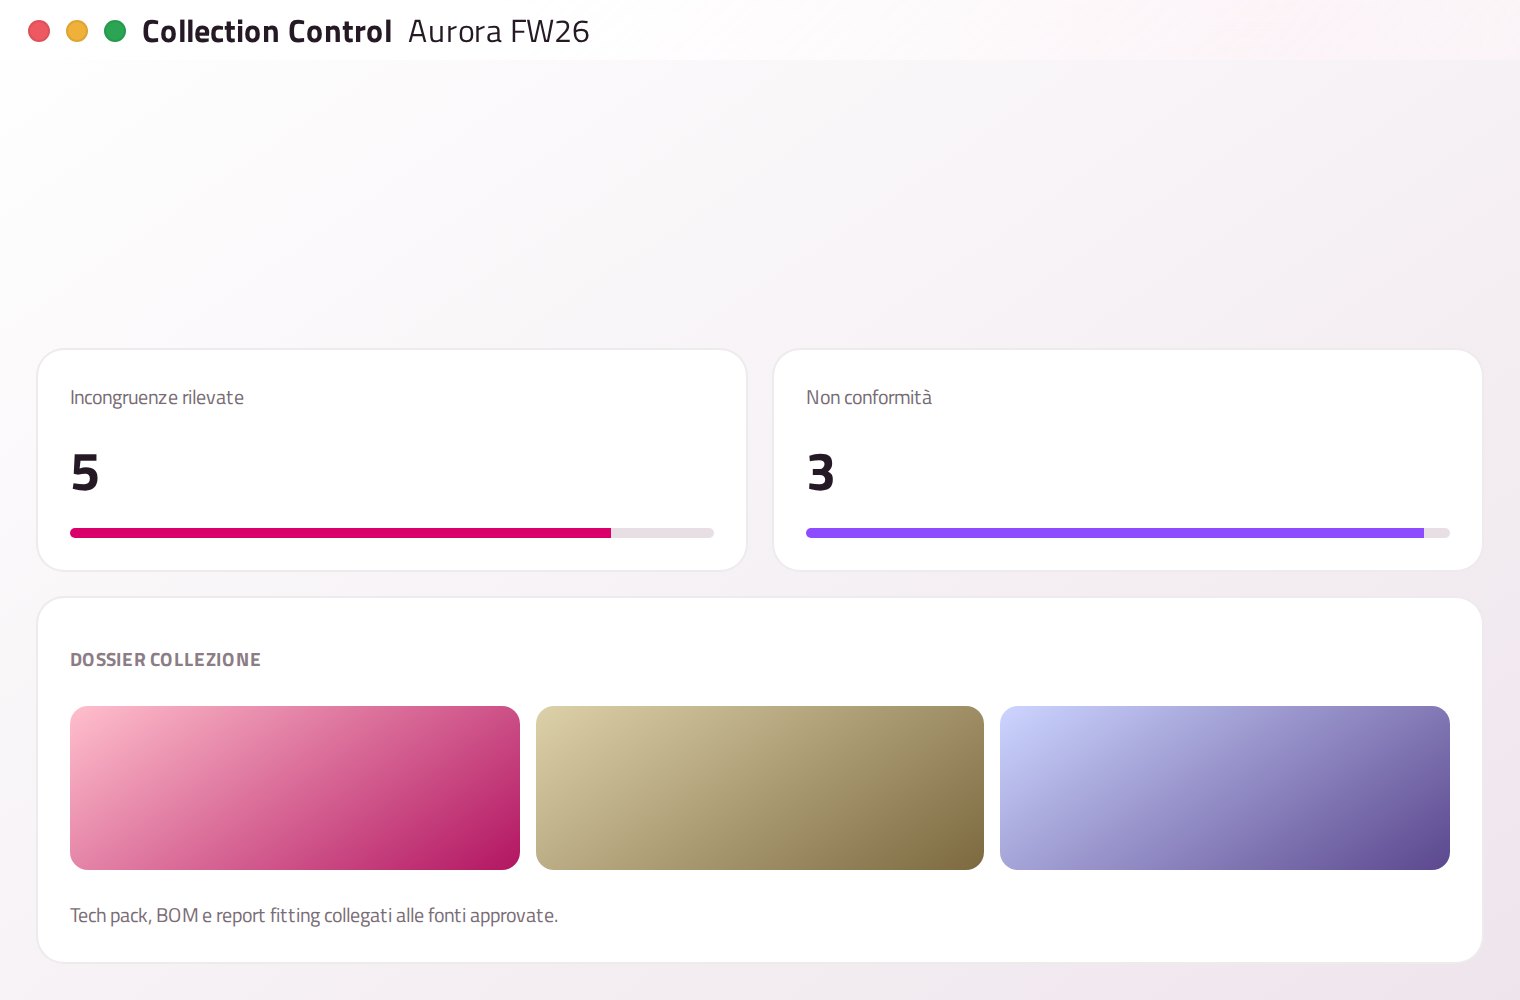Screen dimensions: 1520x1000
Task: Click the Non conformità count number 3
Action: click(x=821, y=472)
